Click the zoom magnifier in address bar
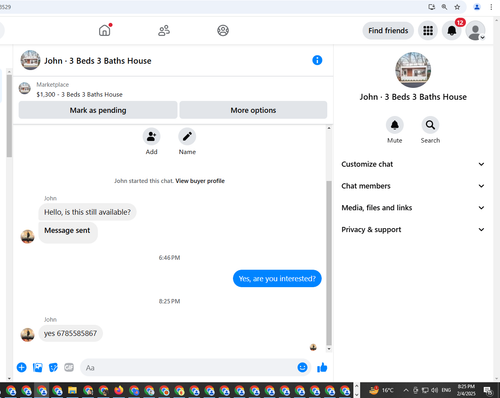This screenshot has width=500, height=398. tap(444, 7)
